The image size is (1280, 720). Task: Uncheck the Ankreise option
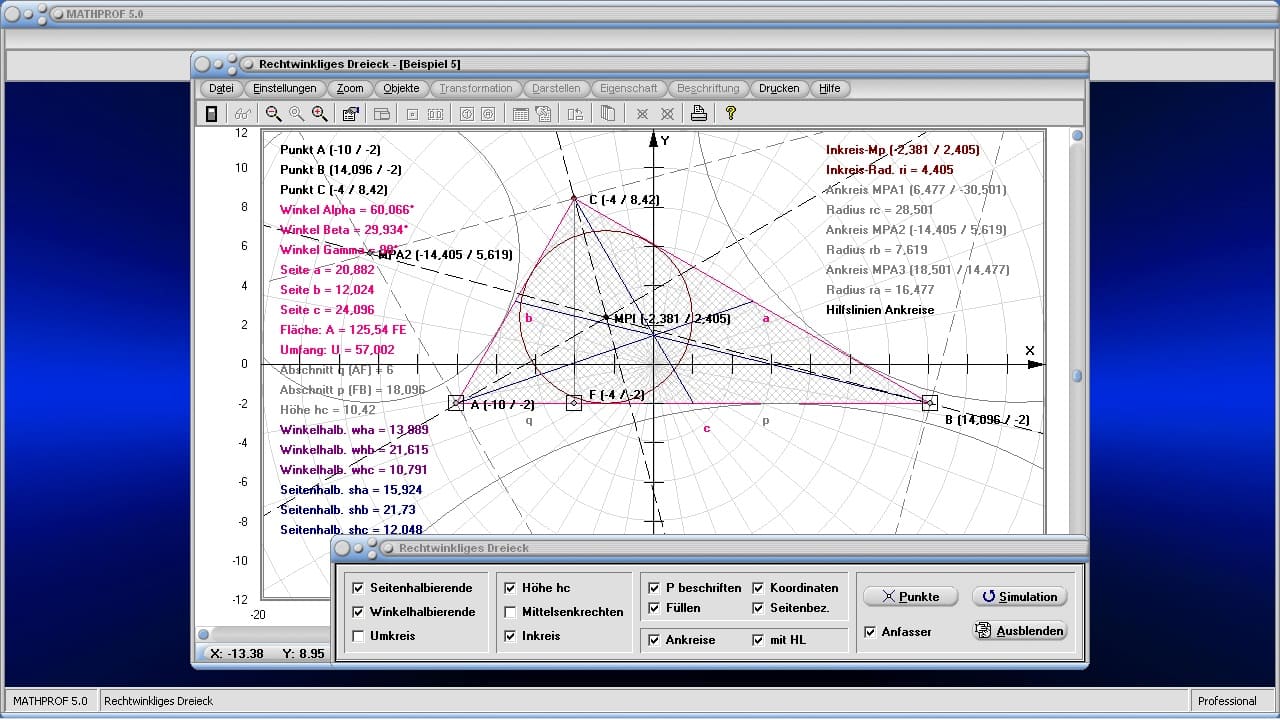[655, 640]
